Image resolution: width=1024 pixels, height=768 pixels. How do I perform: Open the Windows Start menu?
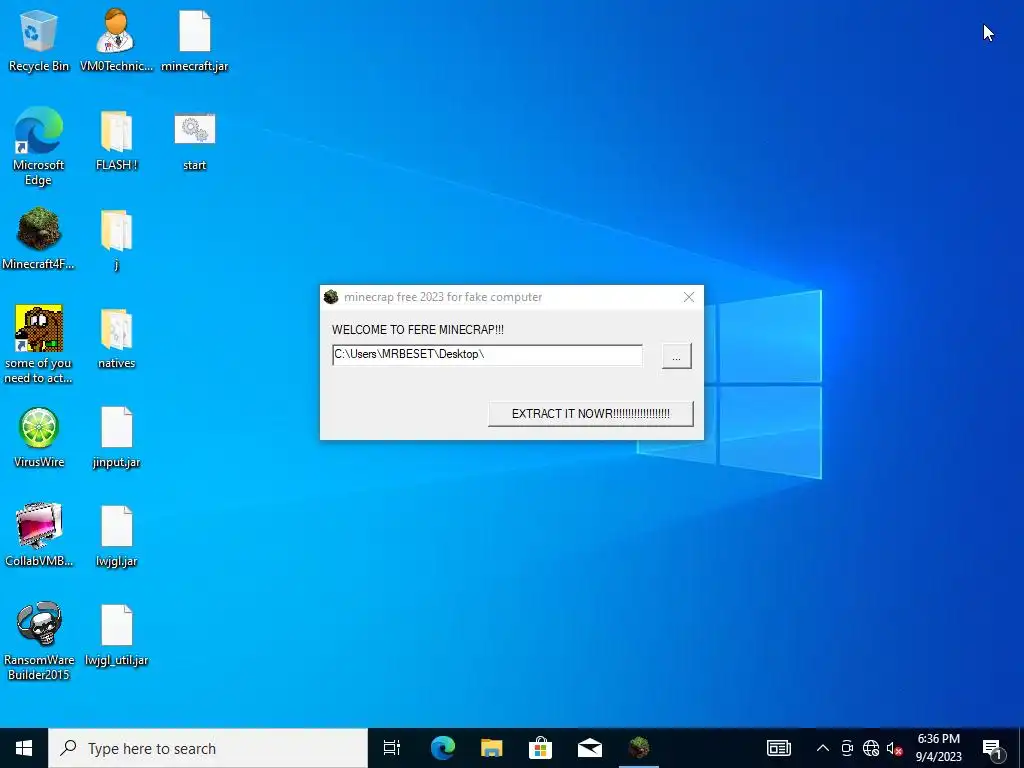point(24,748)
